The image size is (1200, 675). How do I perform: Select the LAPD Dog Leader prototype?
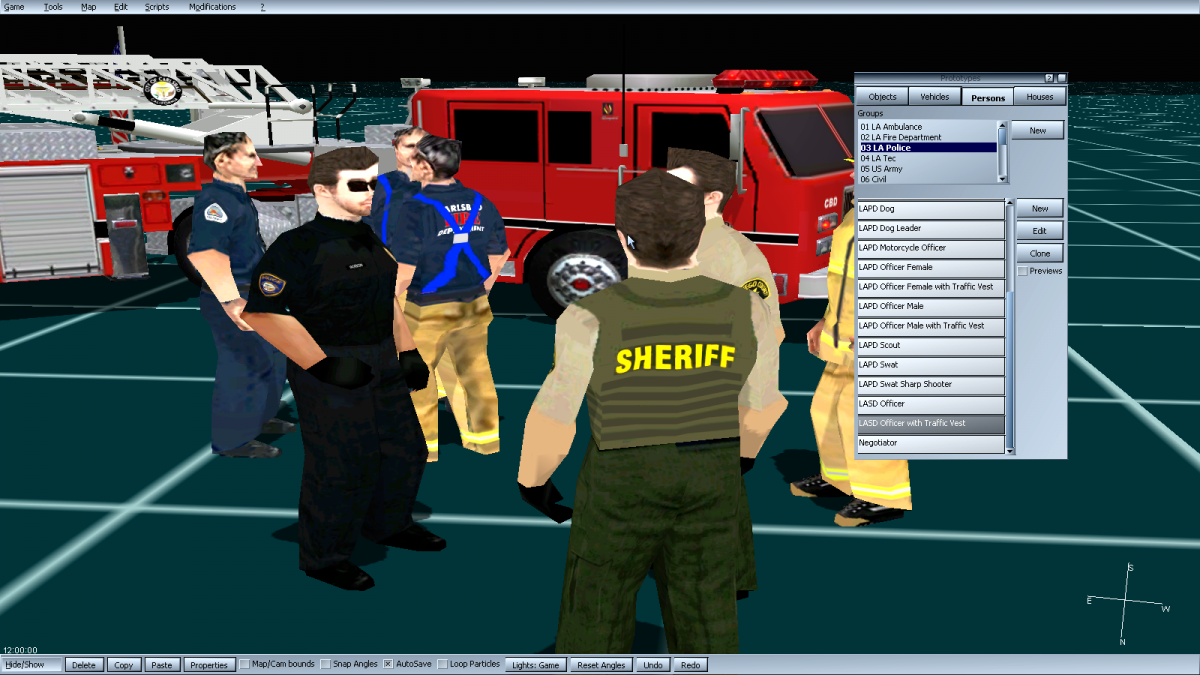[x=931, y=229]
